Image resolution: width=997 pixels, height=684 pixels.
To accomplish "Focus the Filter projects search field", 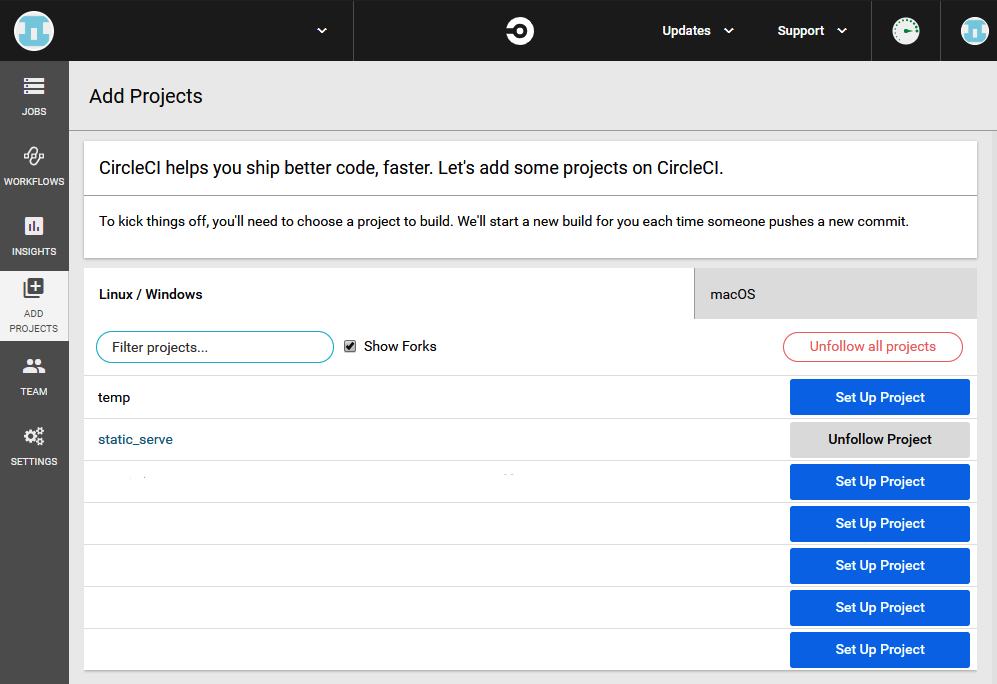I will point(214,347).
